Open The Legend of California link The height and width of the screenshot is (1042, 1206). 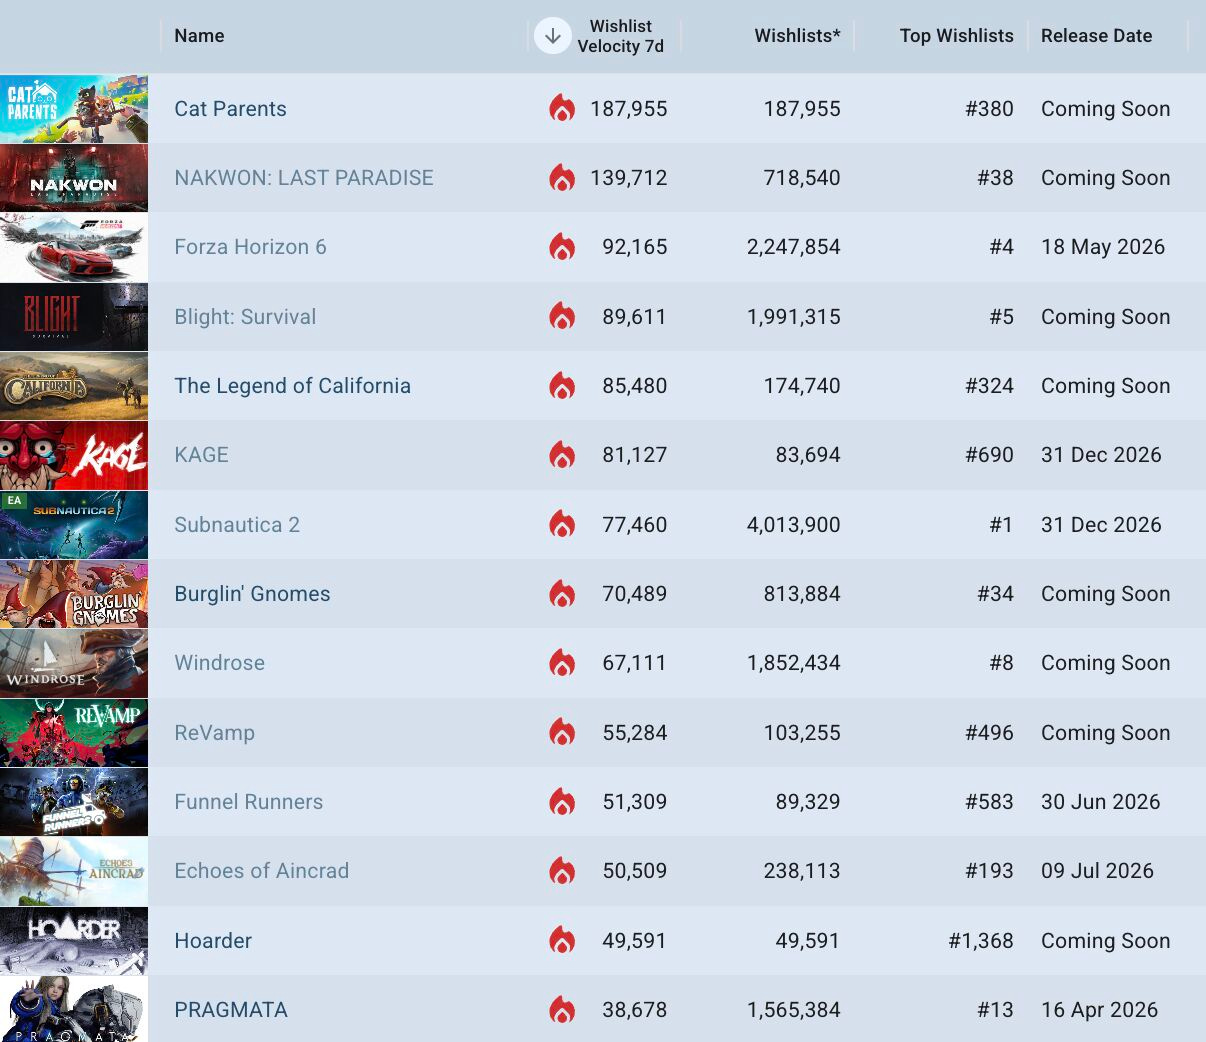tap(292, 386)
